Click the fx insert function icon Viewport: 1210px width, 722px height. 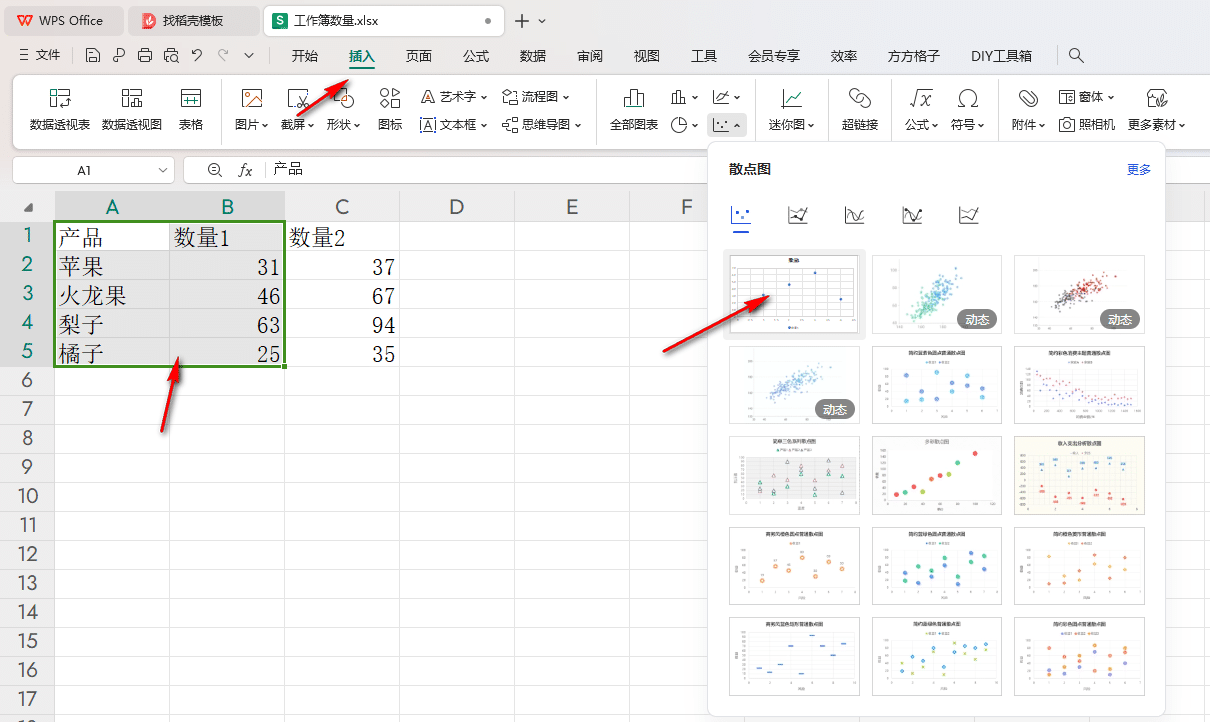point(245,170)
